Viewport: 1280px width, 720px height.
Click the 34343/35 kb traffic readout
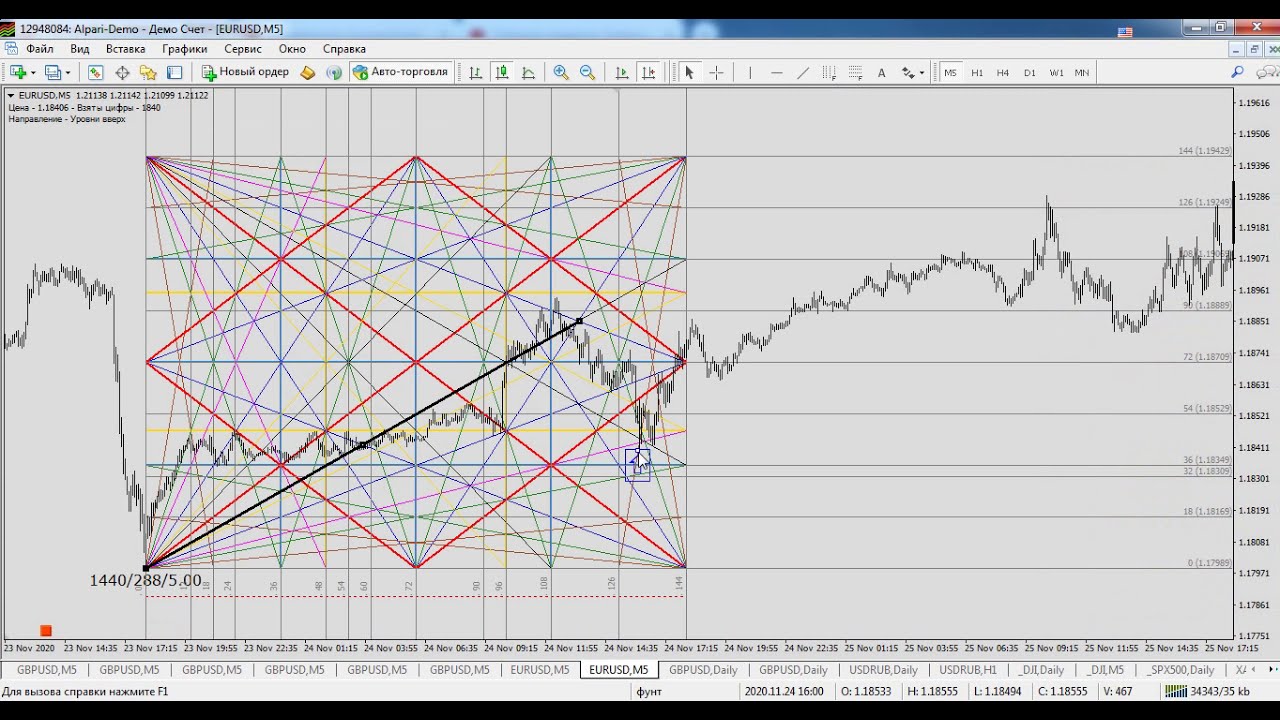1220,691
